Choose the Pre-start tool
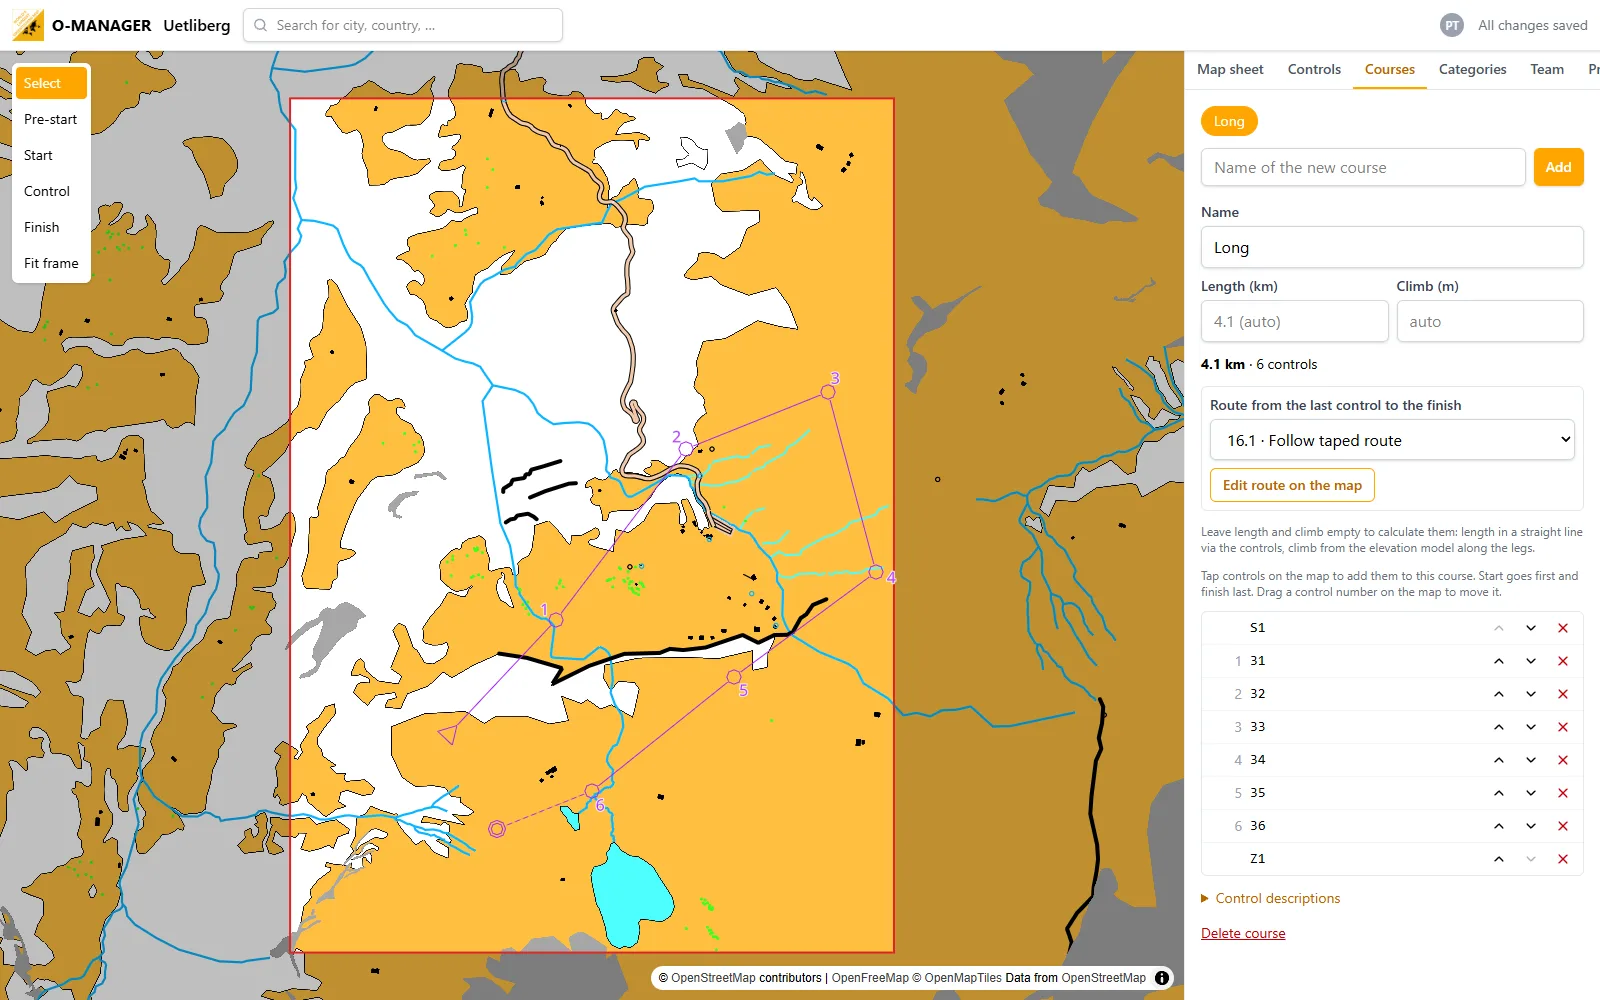1600x1000 pixels. pyautogui.click(x=51, y=119)
